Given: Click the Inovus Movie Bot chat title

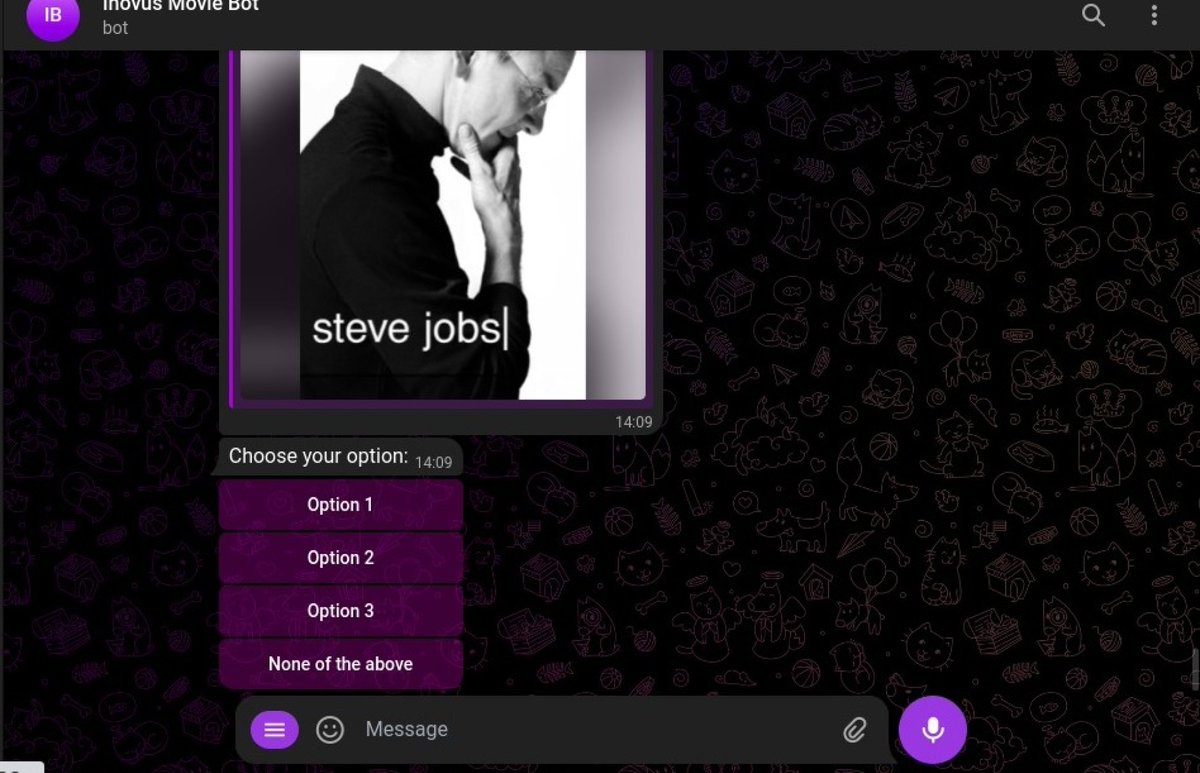Looking at the screenshot, I should pos(181,6).
